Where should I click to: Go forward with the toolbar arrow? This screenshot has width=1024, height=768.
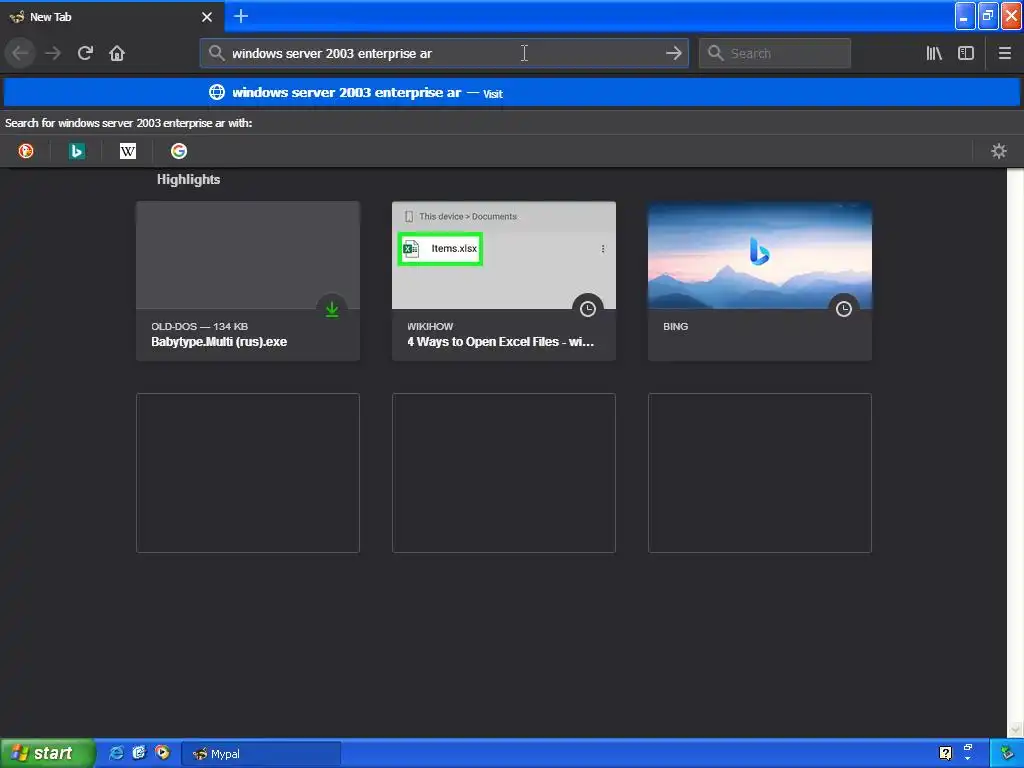click(53, 54)
